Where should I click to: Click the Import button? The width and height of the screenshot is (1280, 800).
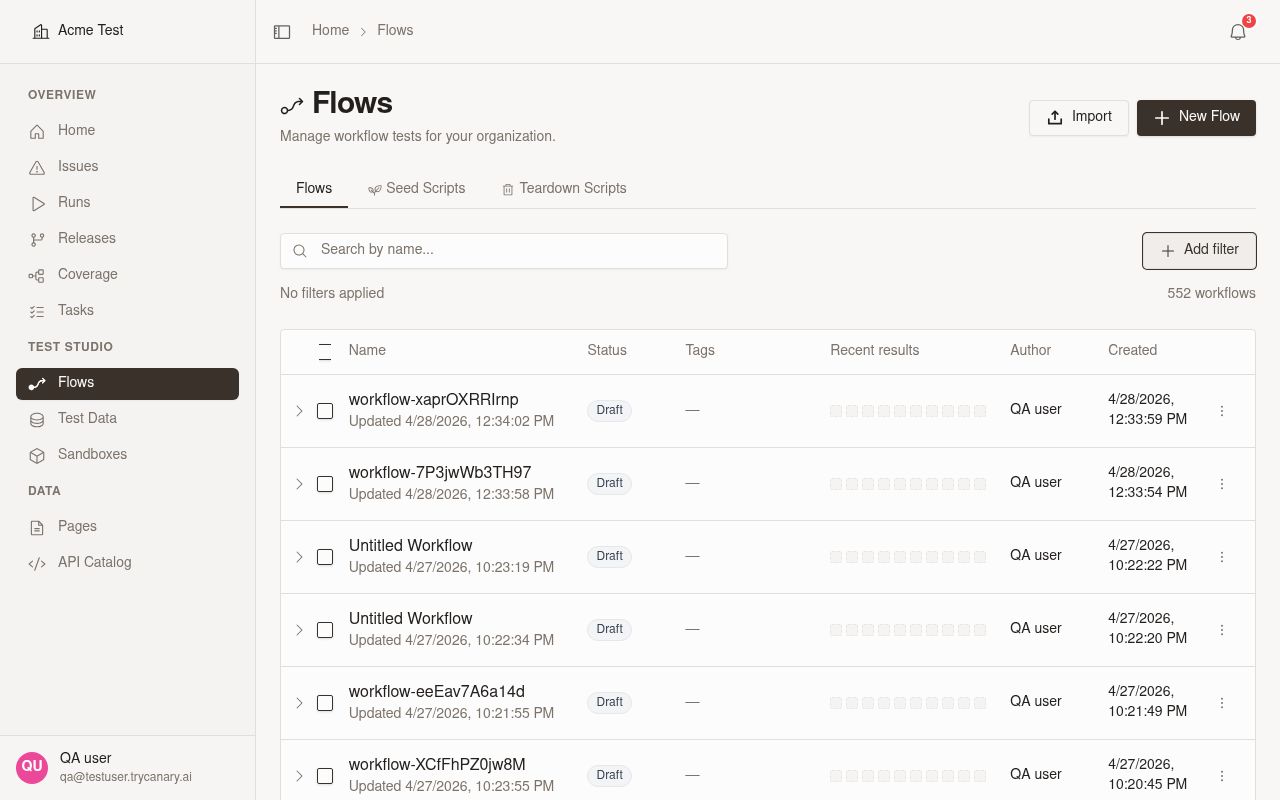[1079, 117]
